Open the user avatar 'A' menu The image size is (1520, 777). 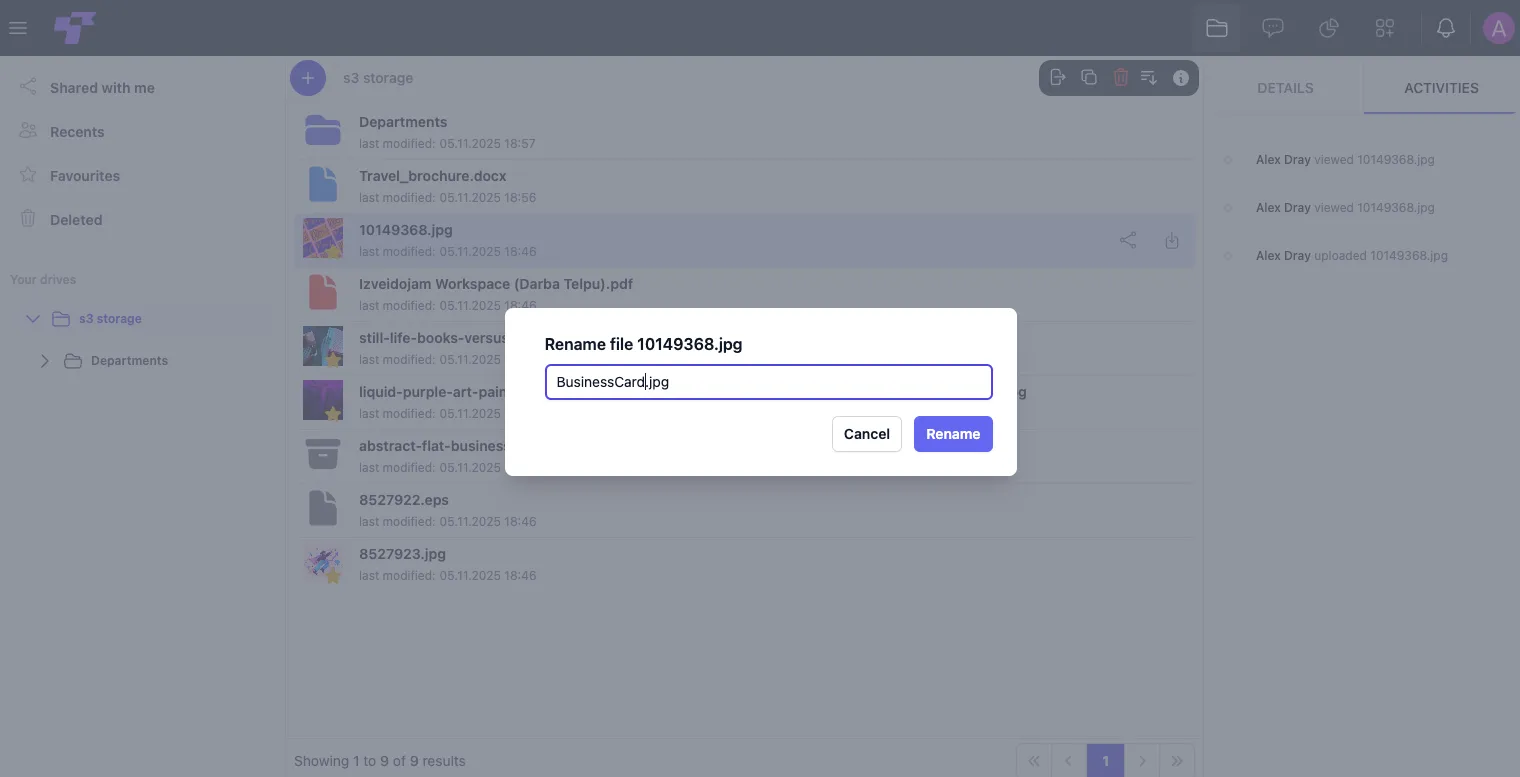click(1498, 28)
